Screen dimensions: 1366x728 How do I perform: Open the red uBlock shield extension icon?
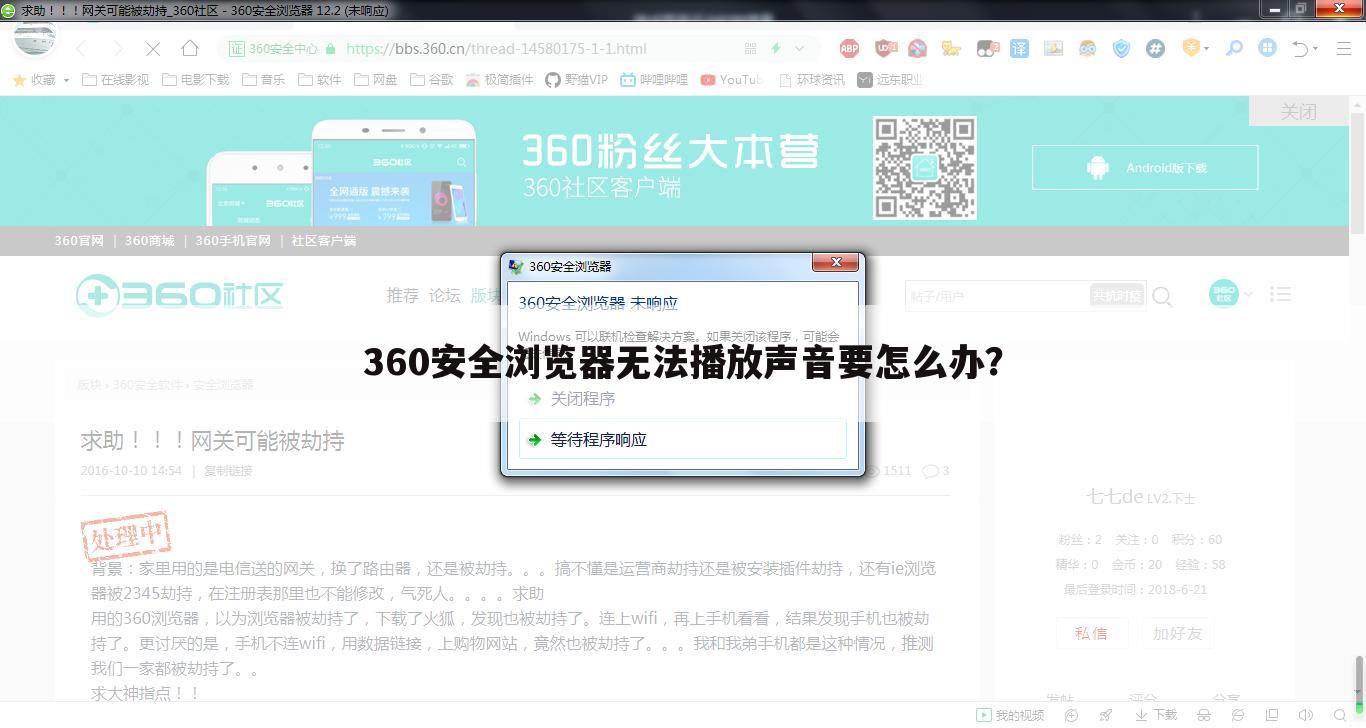884,48
